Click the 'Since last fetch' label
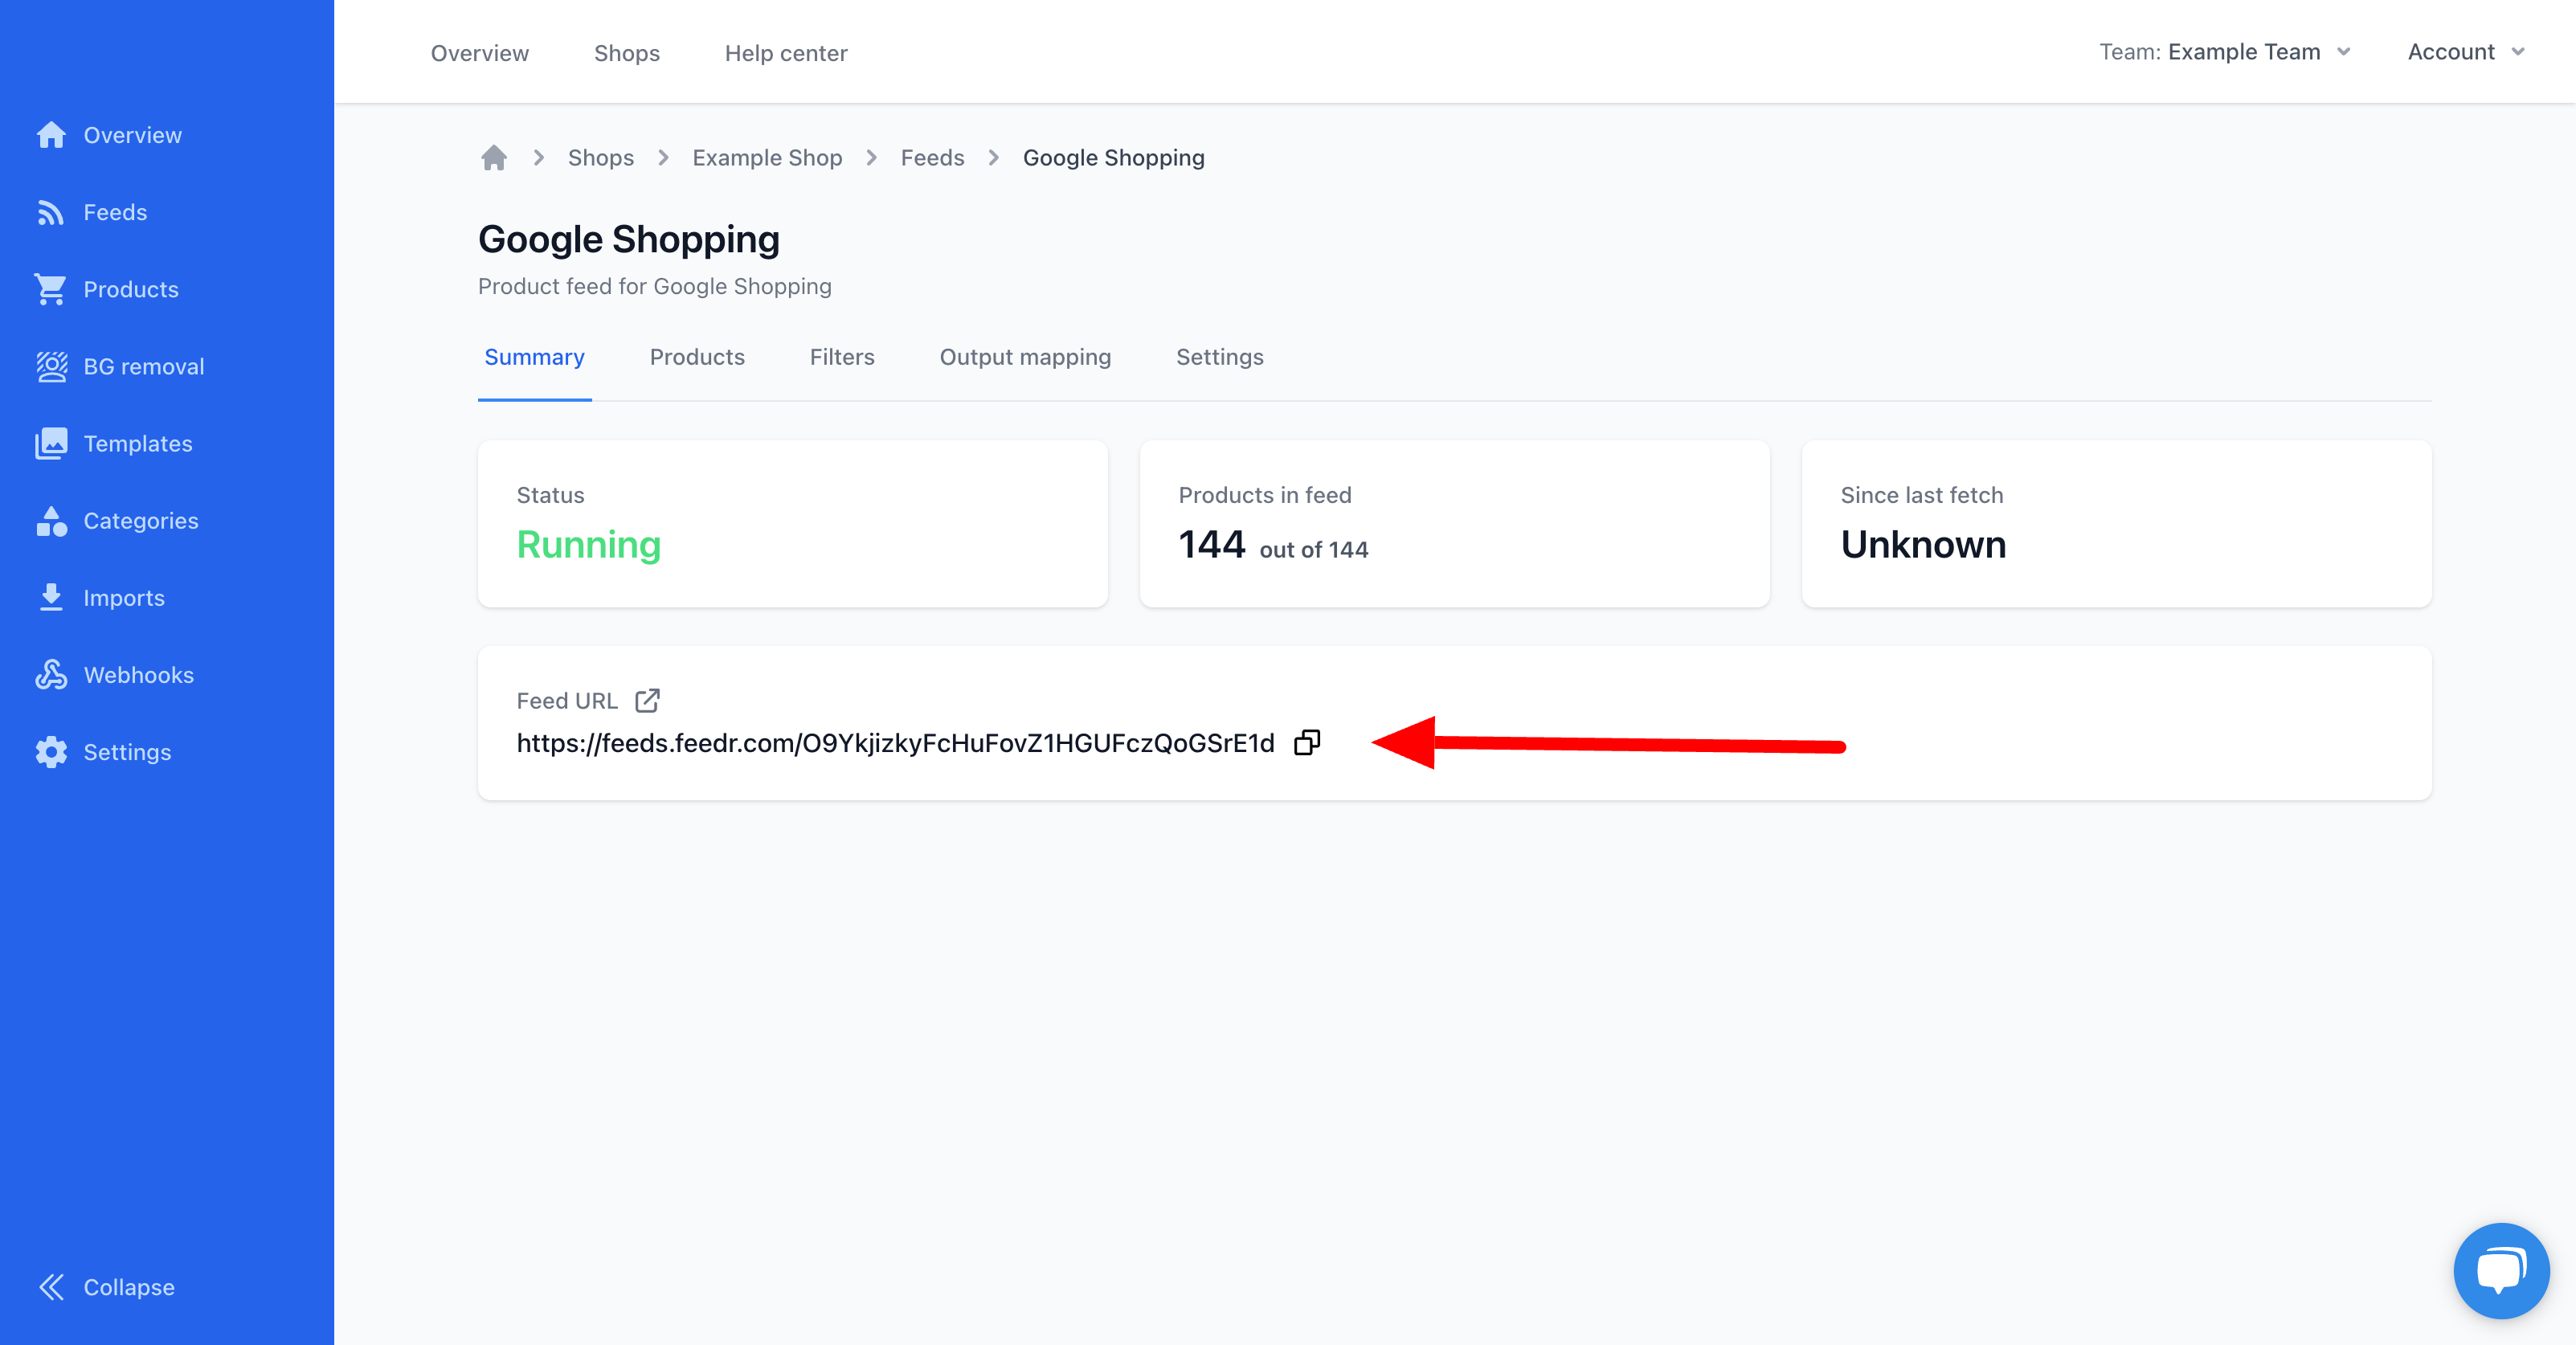 click(1921, 495)
